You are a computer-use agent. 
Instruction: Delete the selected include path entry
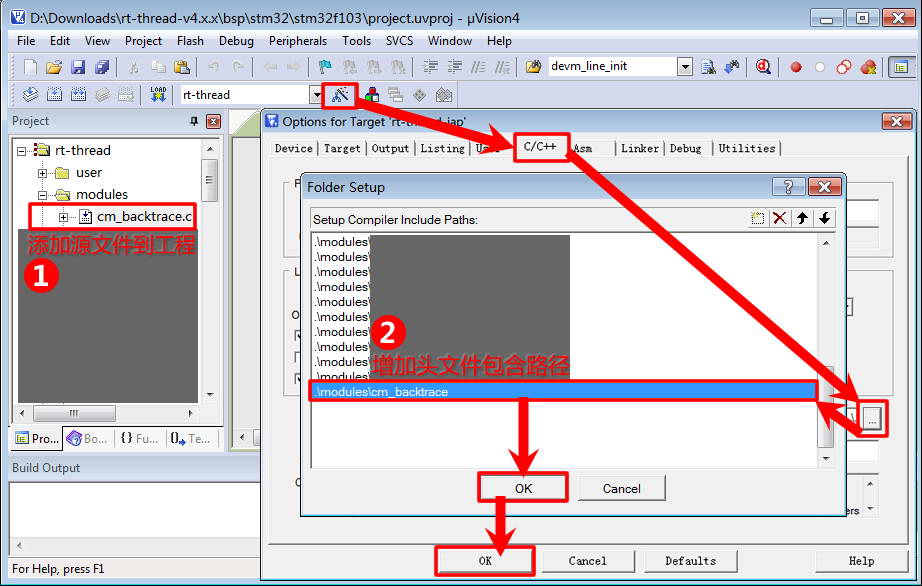pyautogui.click(x=780, y=218)
